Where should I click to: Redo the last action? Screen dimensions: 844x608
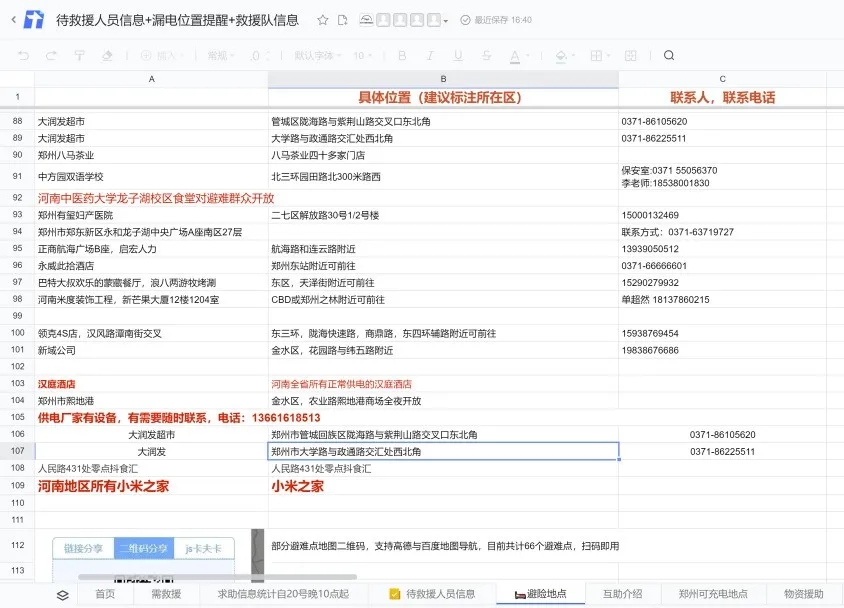pos(51,55)
